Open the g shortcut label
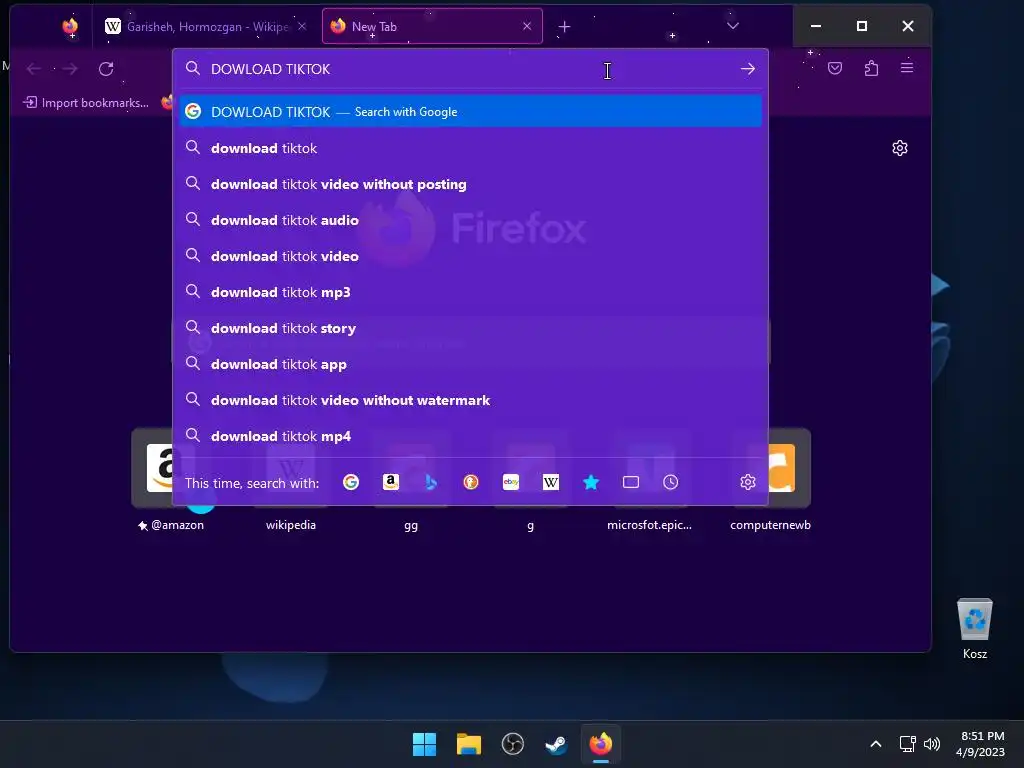 530,526
